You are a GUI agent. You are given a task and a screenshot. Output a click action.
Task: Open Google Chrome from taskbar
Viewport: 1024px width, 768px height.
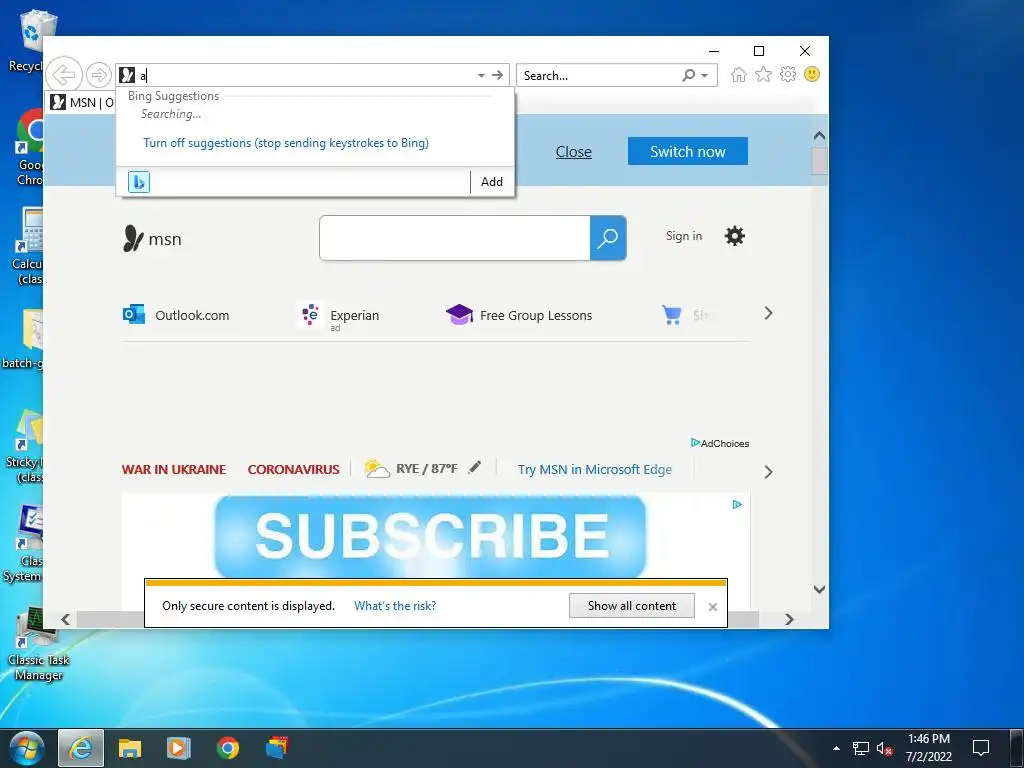point(228,748)
